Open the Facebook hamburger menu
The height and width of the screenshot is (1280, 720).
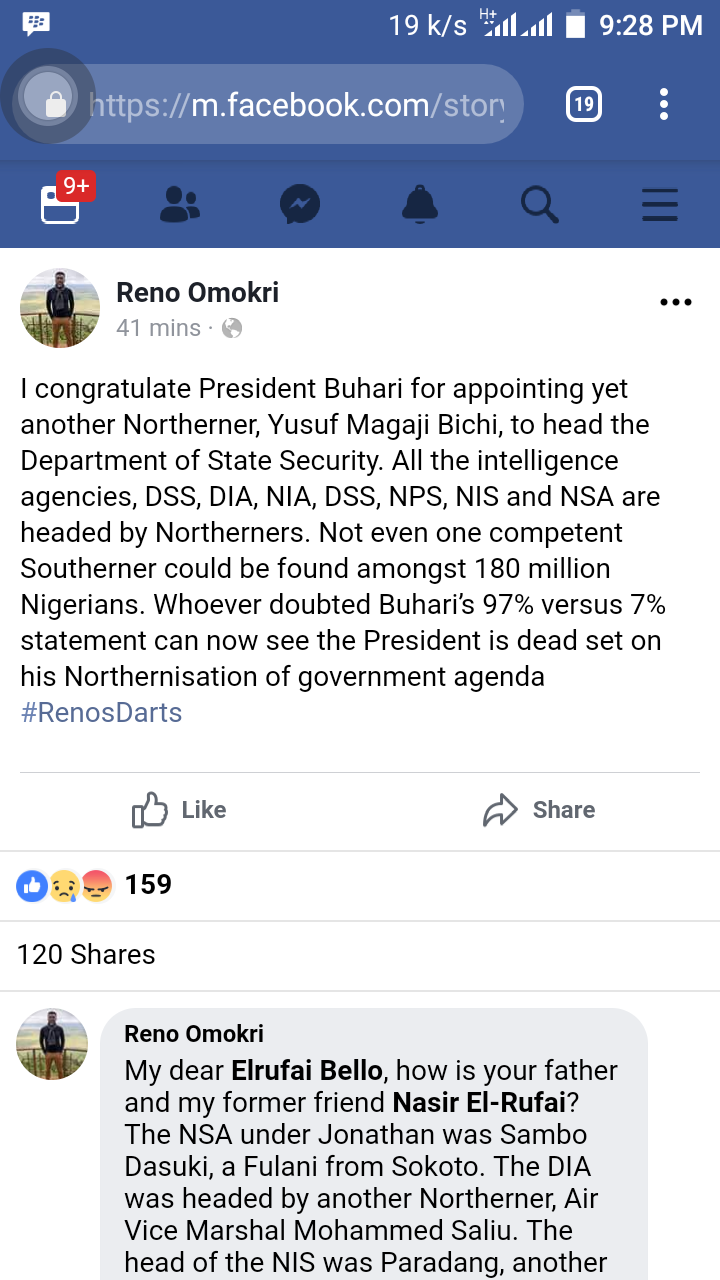660,204
